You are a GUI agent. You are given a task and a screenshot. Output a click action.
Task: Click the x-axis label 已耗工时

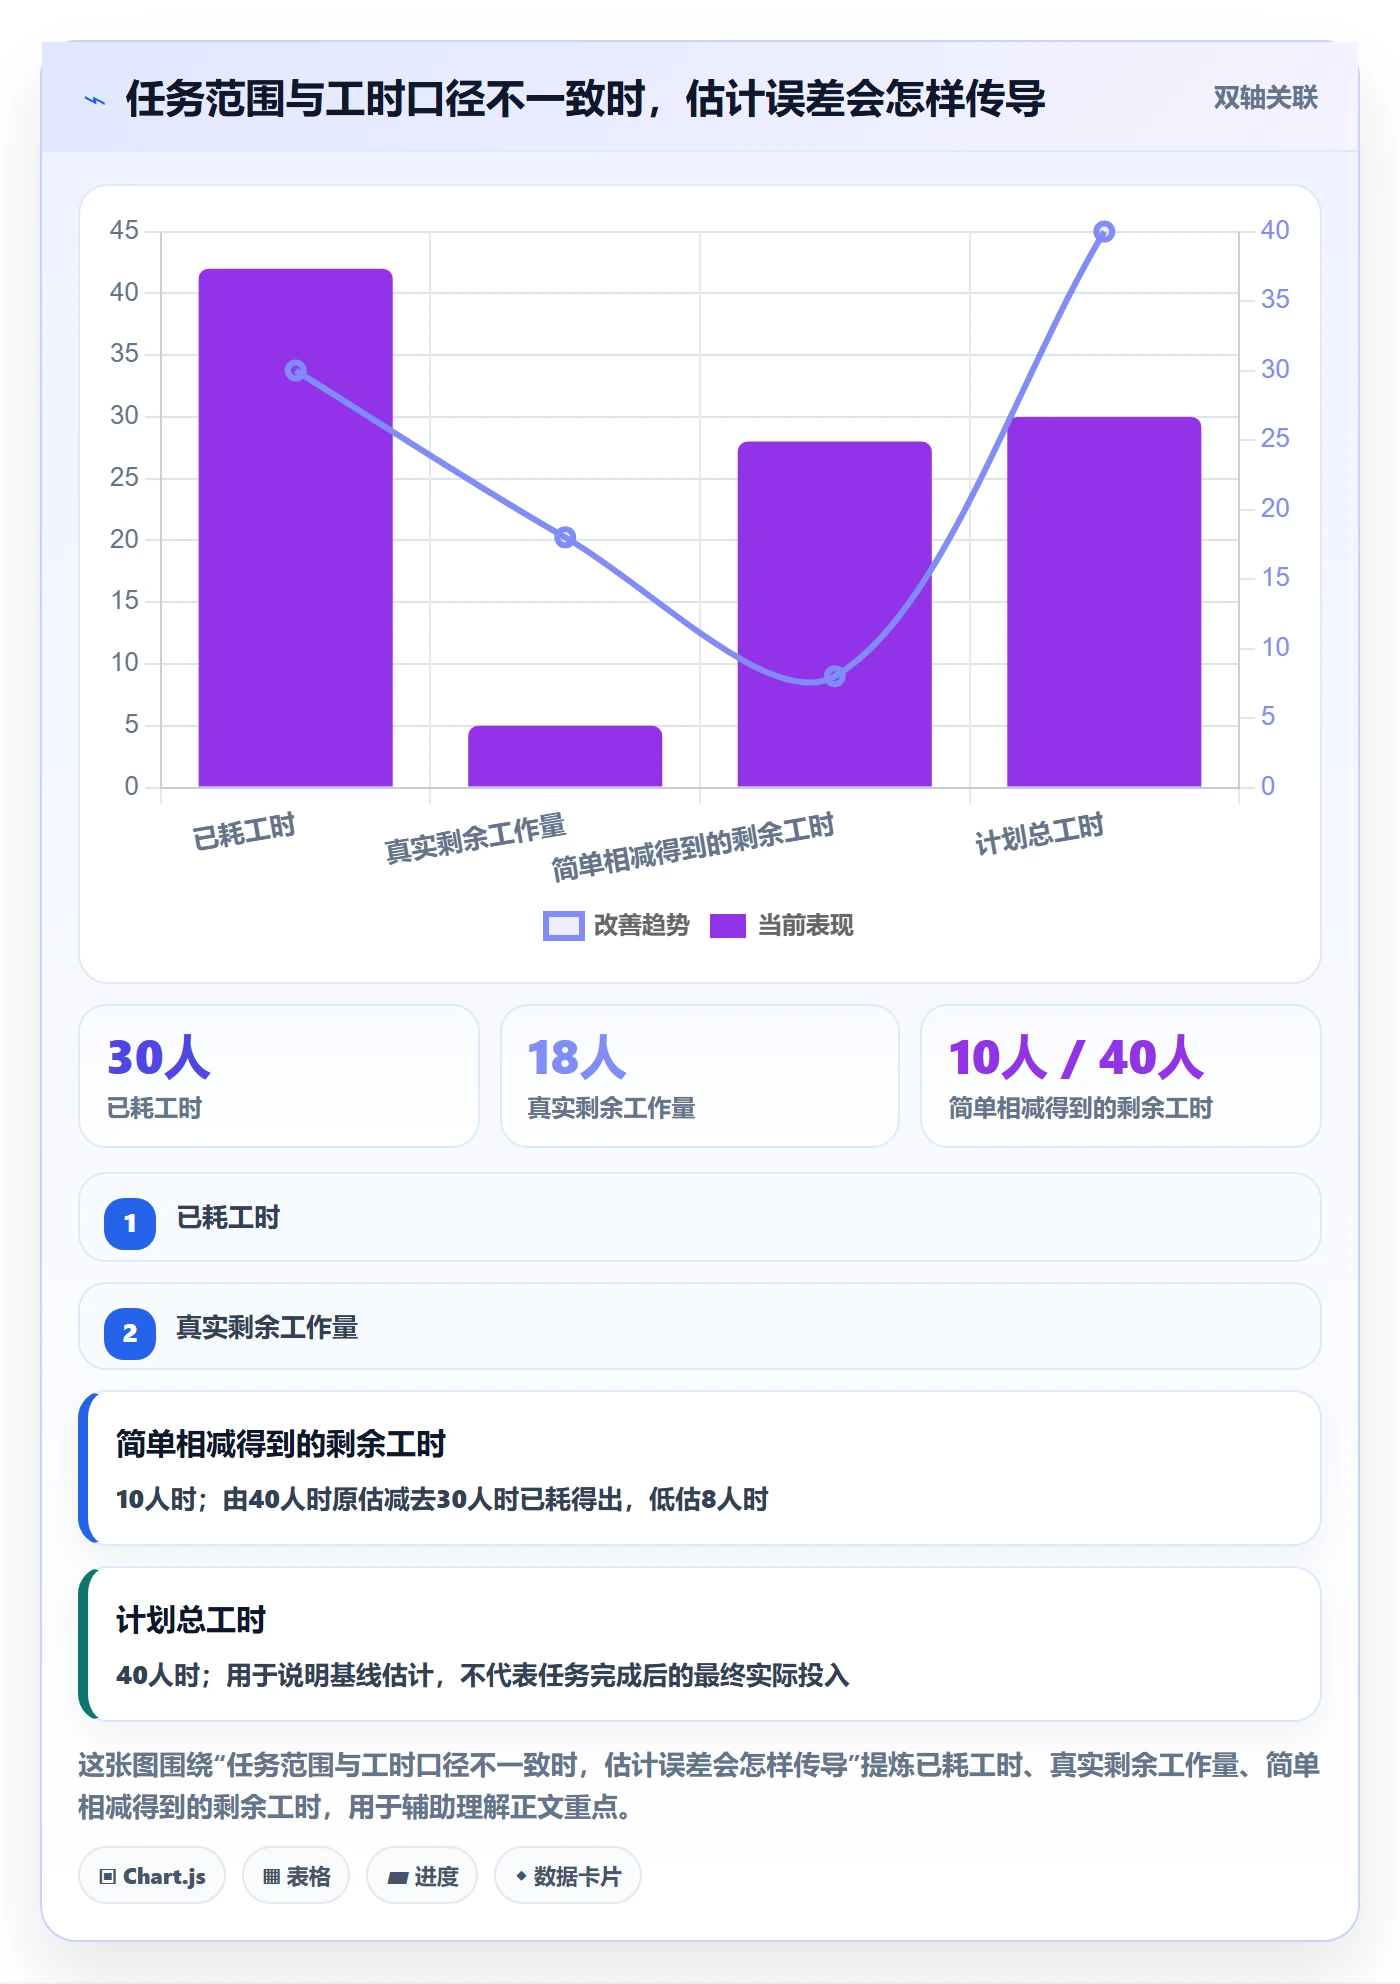(x=244, y=832)
